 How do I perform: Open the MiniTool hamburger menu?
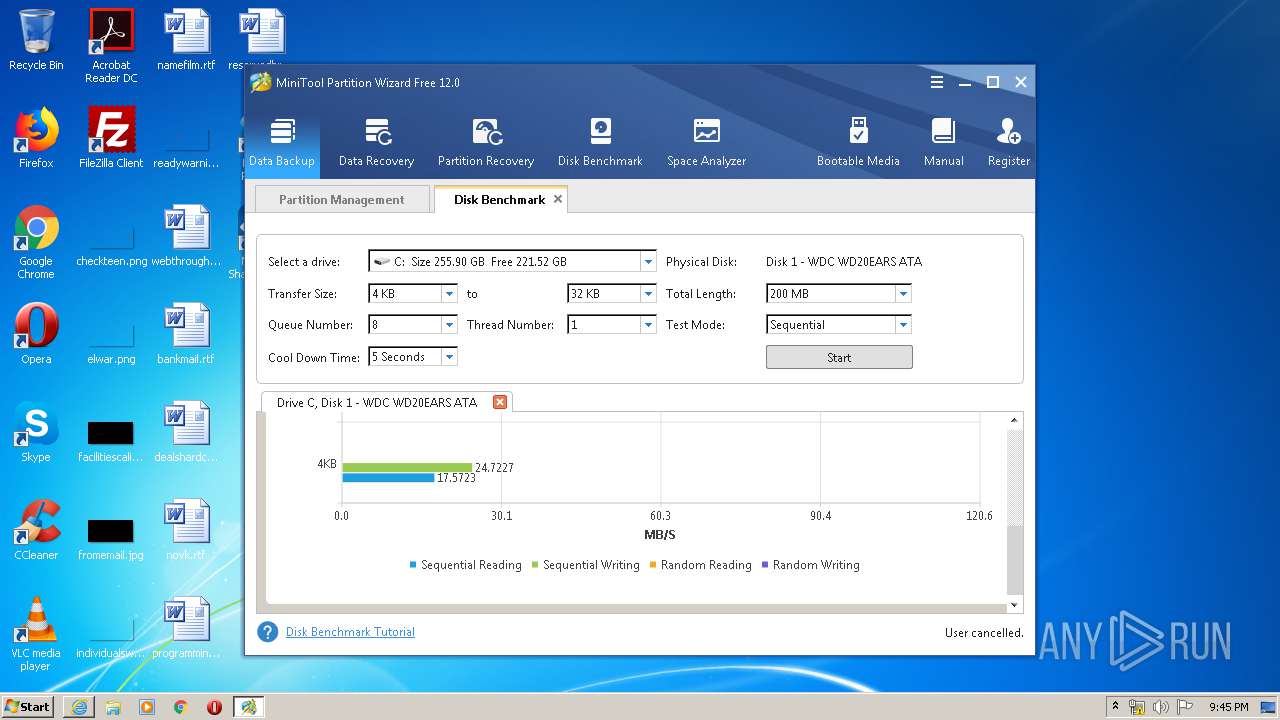[x=937, y=82]
